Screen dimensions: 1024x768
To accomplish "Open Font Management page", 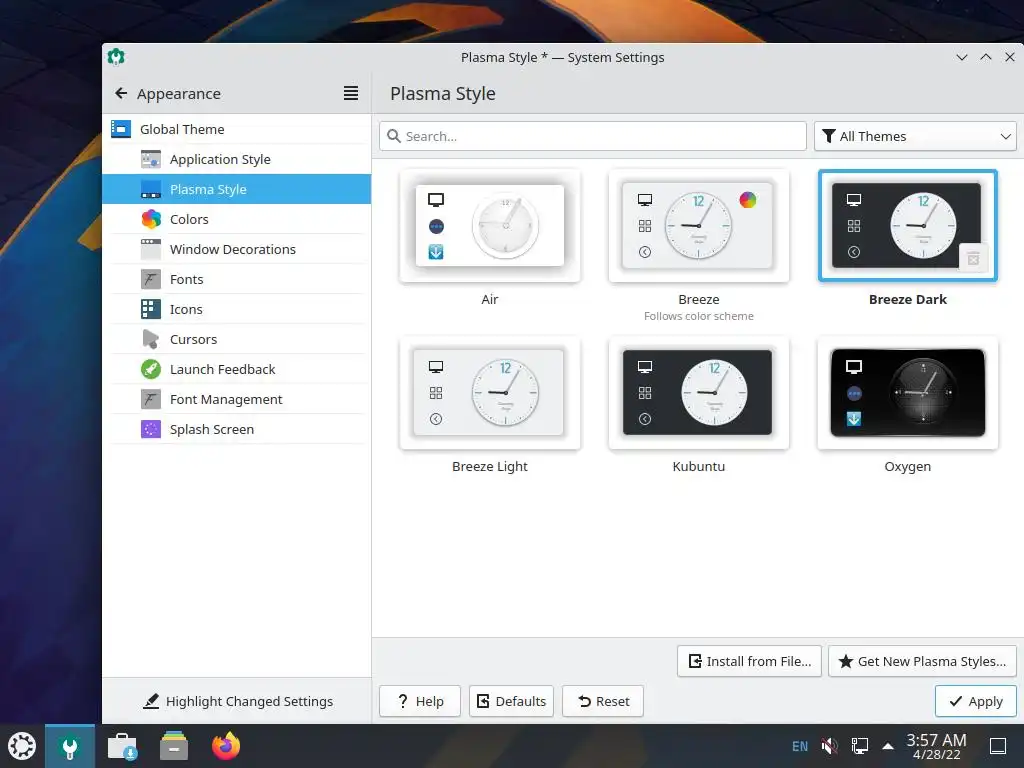I will [236, 400].
